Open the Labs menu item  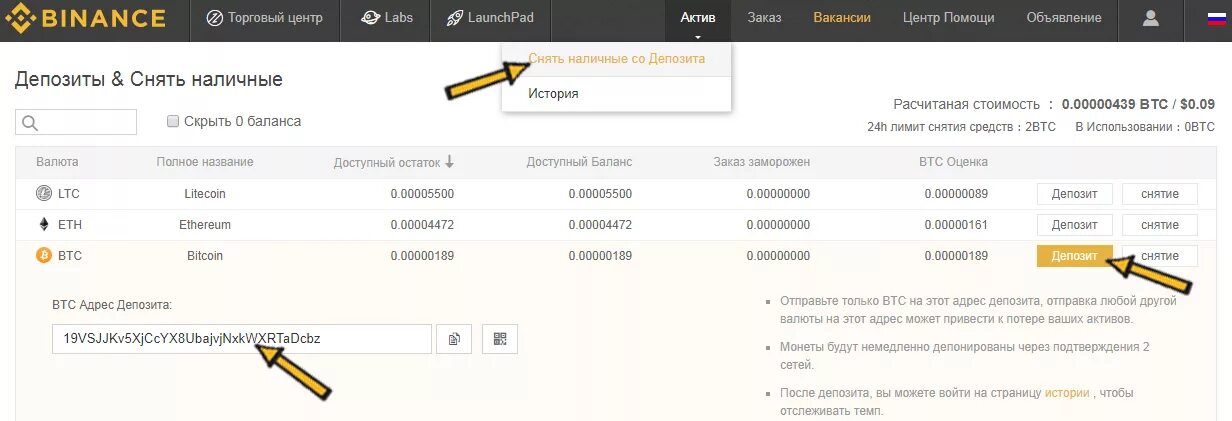385,18
